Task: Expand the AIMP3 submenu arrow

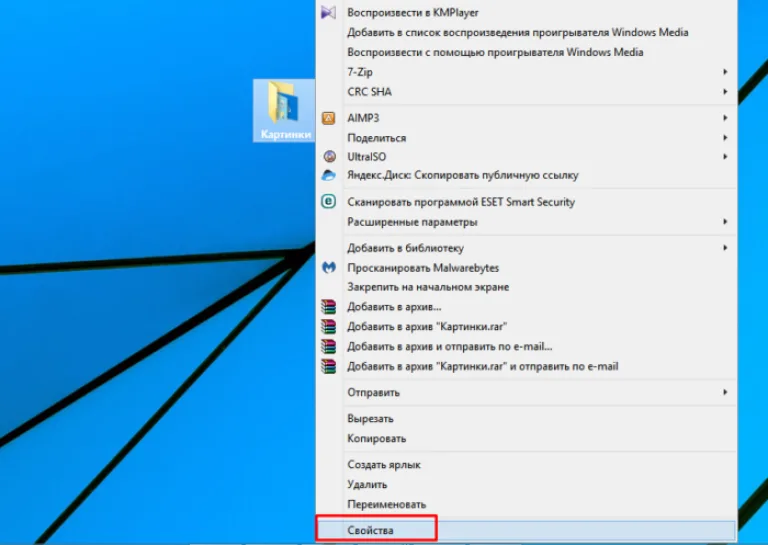Action: click(725, 118)
